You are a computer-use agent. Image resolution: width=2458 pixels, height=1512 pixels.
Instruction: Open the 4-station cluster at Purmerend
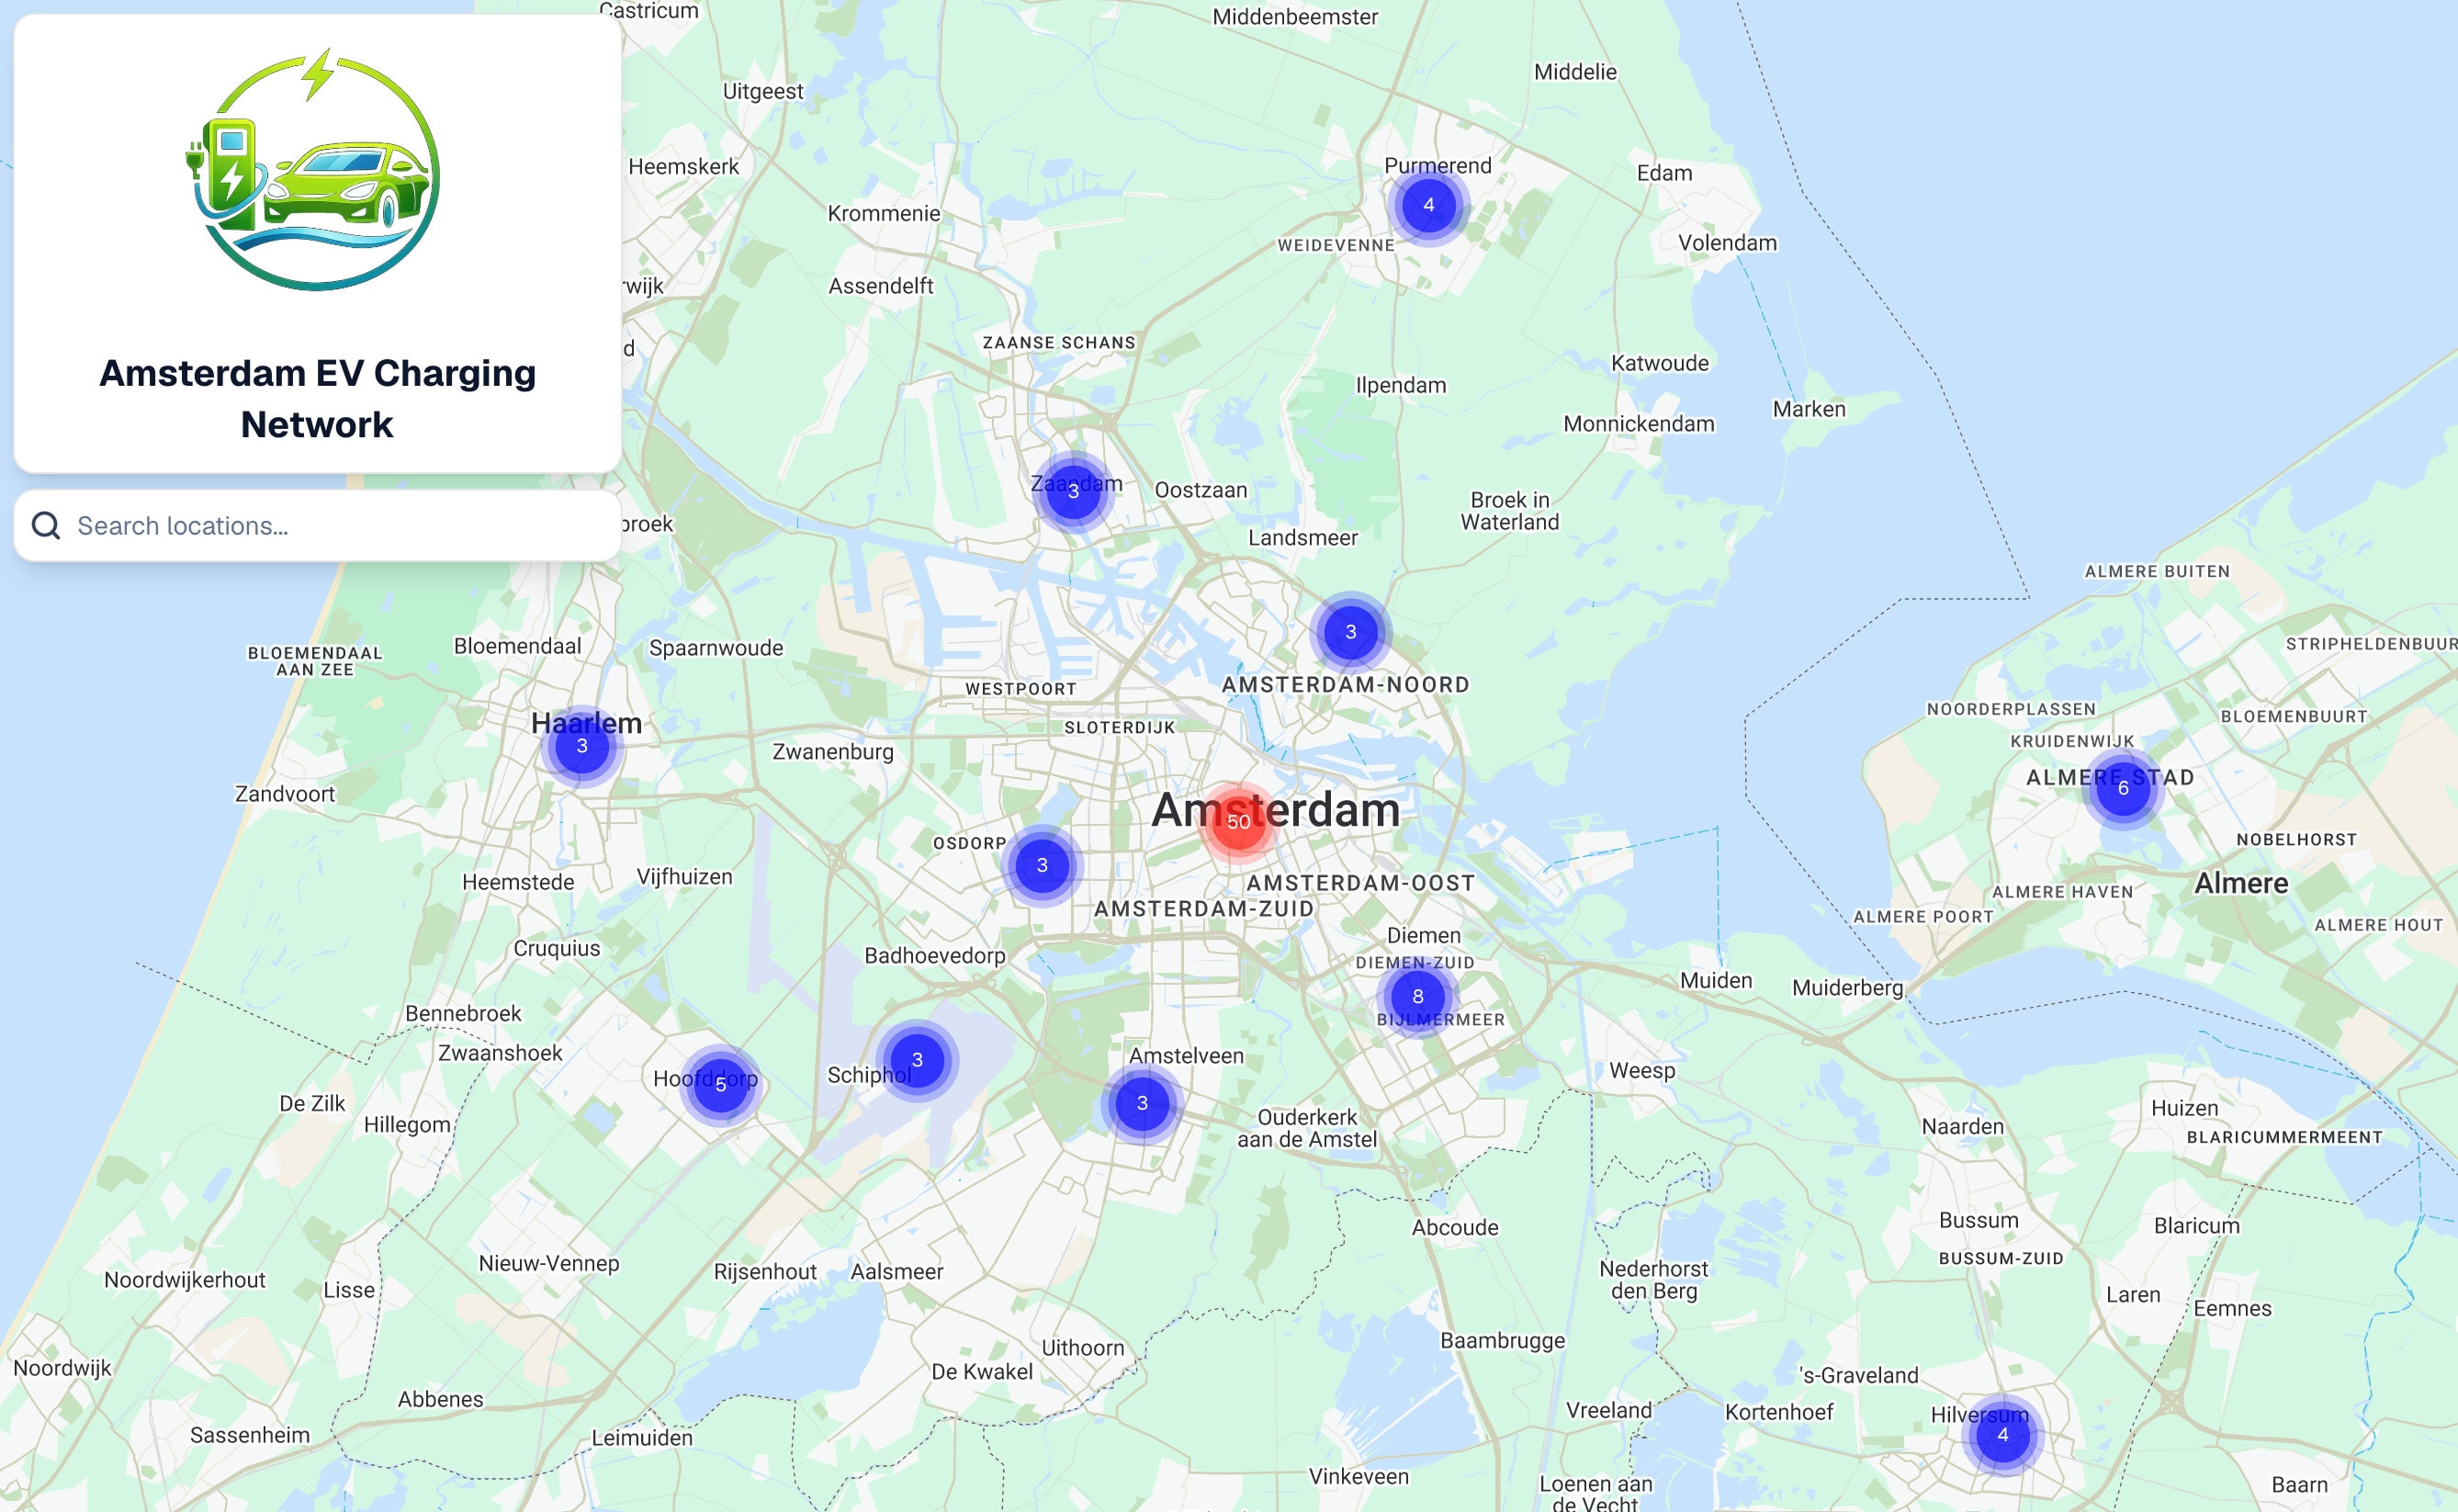click(x=1428, y=205)
